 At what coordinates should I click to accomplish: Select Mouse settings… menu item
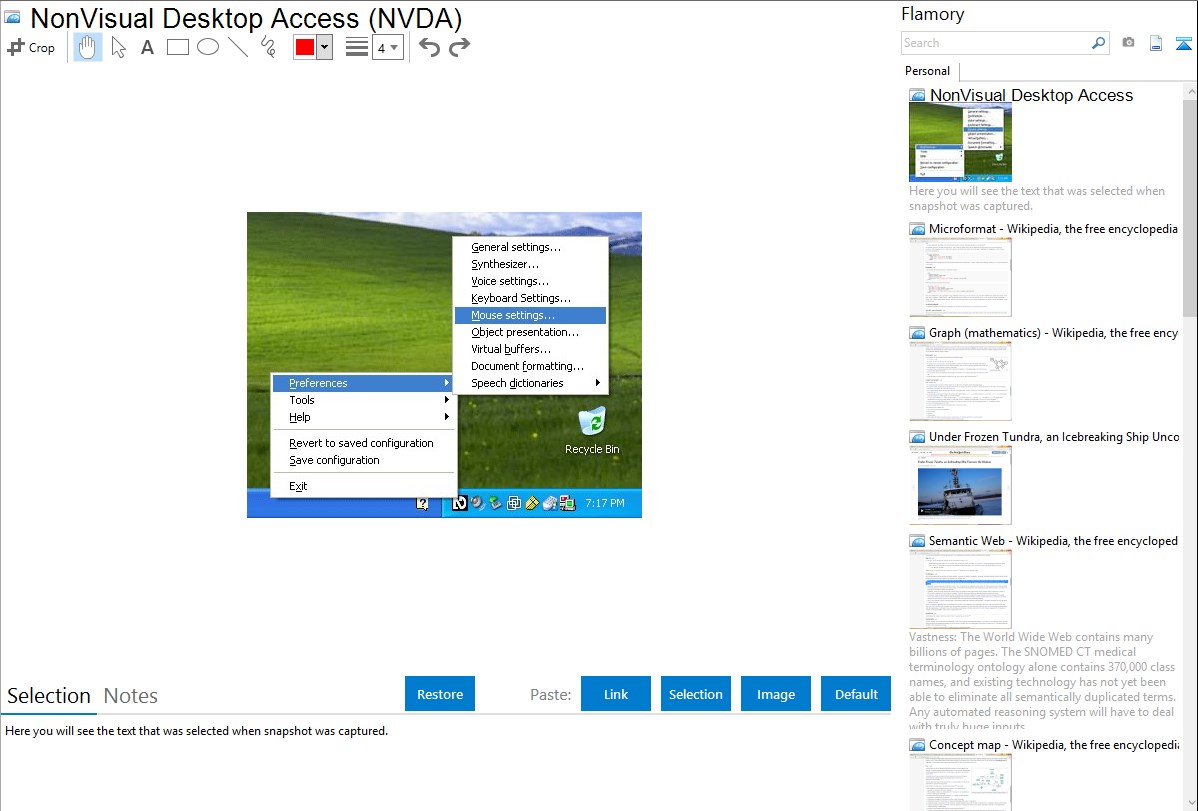[530, 315]
